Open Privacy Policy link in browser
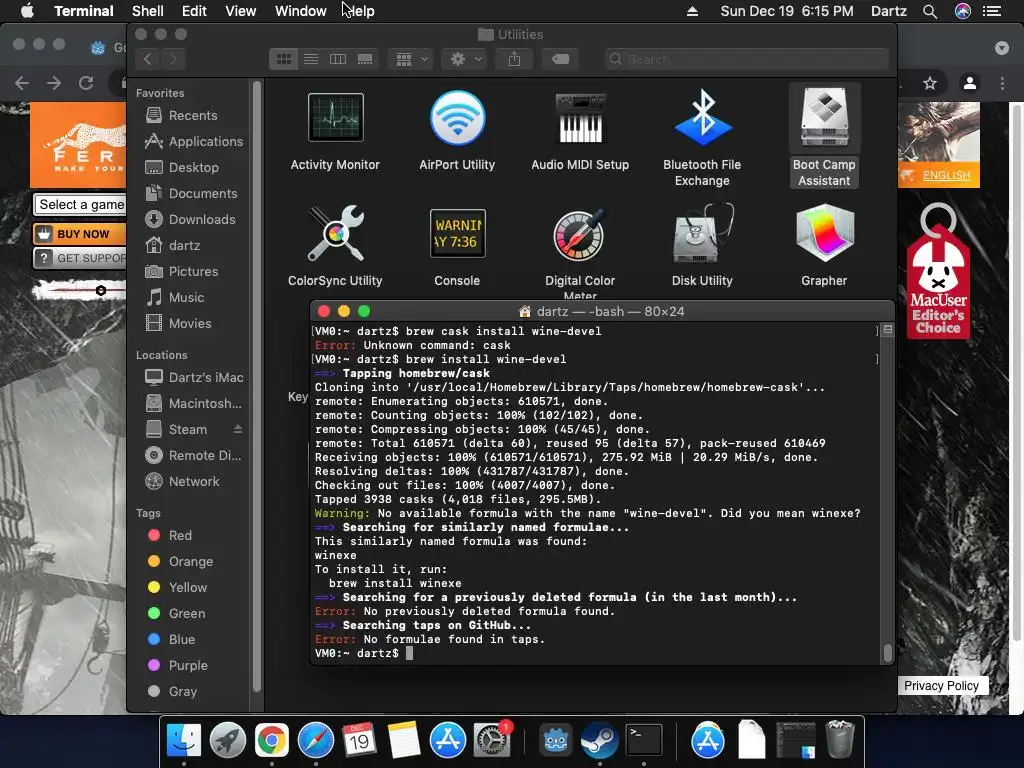The height and width of the screenshot is (768, 1024). pyautogui.click(x=941, y=685)
